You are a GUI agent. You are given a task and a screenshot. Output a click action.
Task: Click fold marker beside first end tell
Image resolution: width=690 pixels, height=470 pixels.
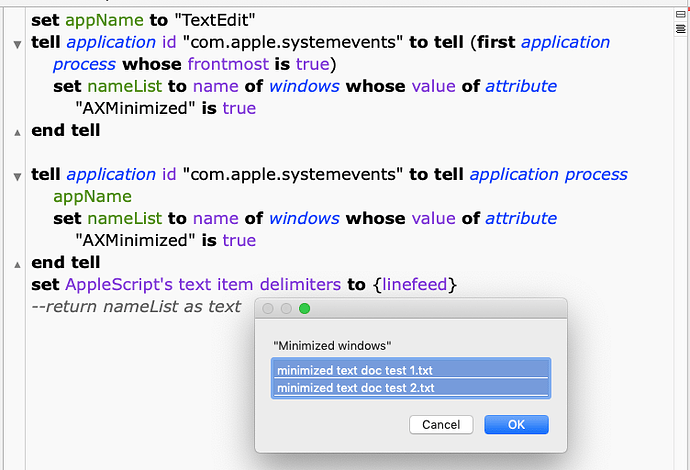tap(17, 131)
